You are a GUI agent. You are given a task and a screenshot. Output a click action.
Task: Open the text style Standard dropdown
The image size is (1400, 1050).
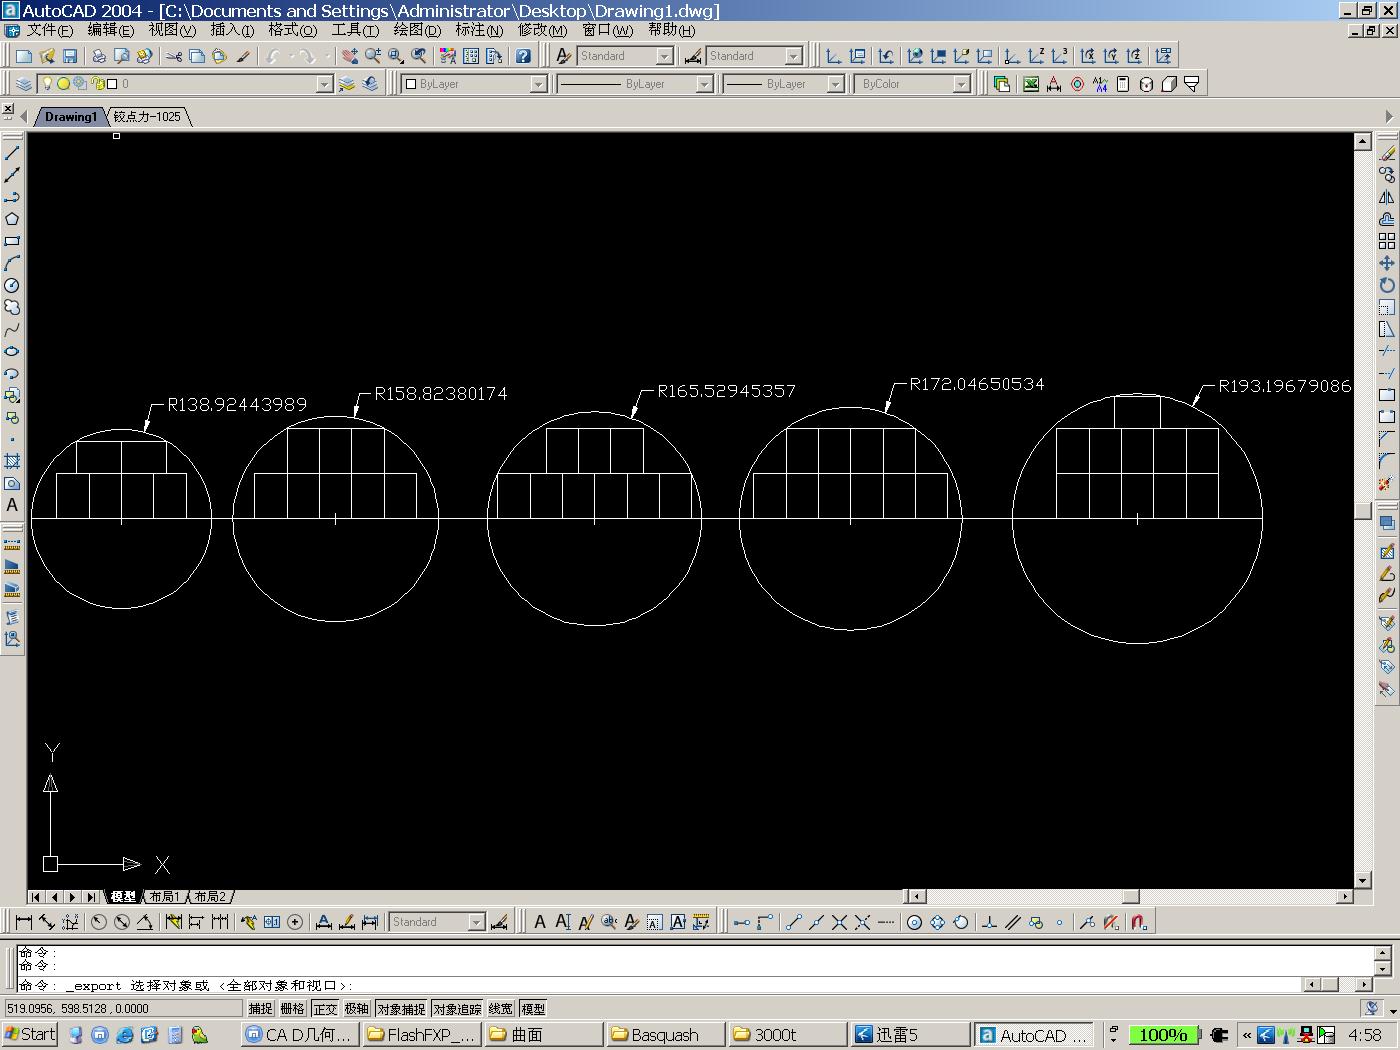click(x=664, y=56)
